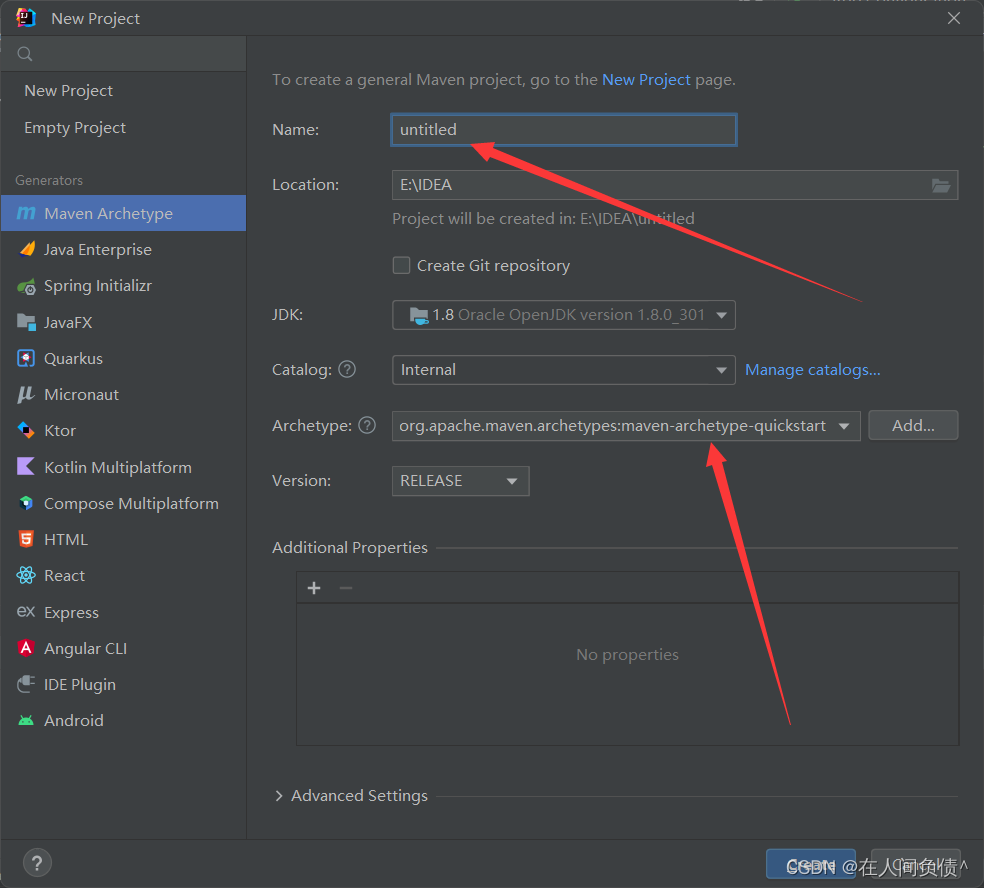Click the Location field E:\IDEA
The width and height of the screenshot is (984, 888).
[675, 185]
